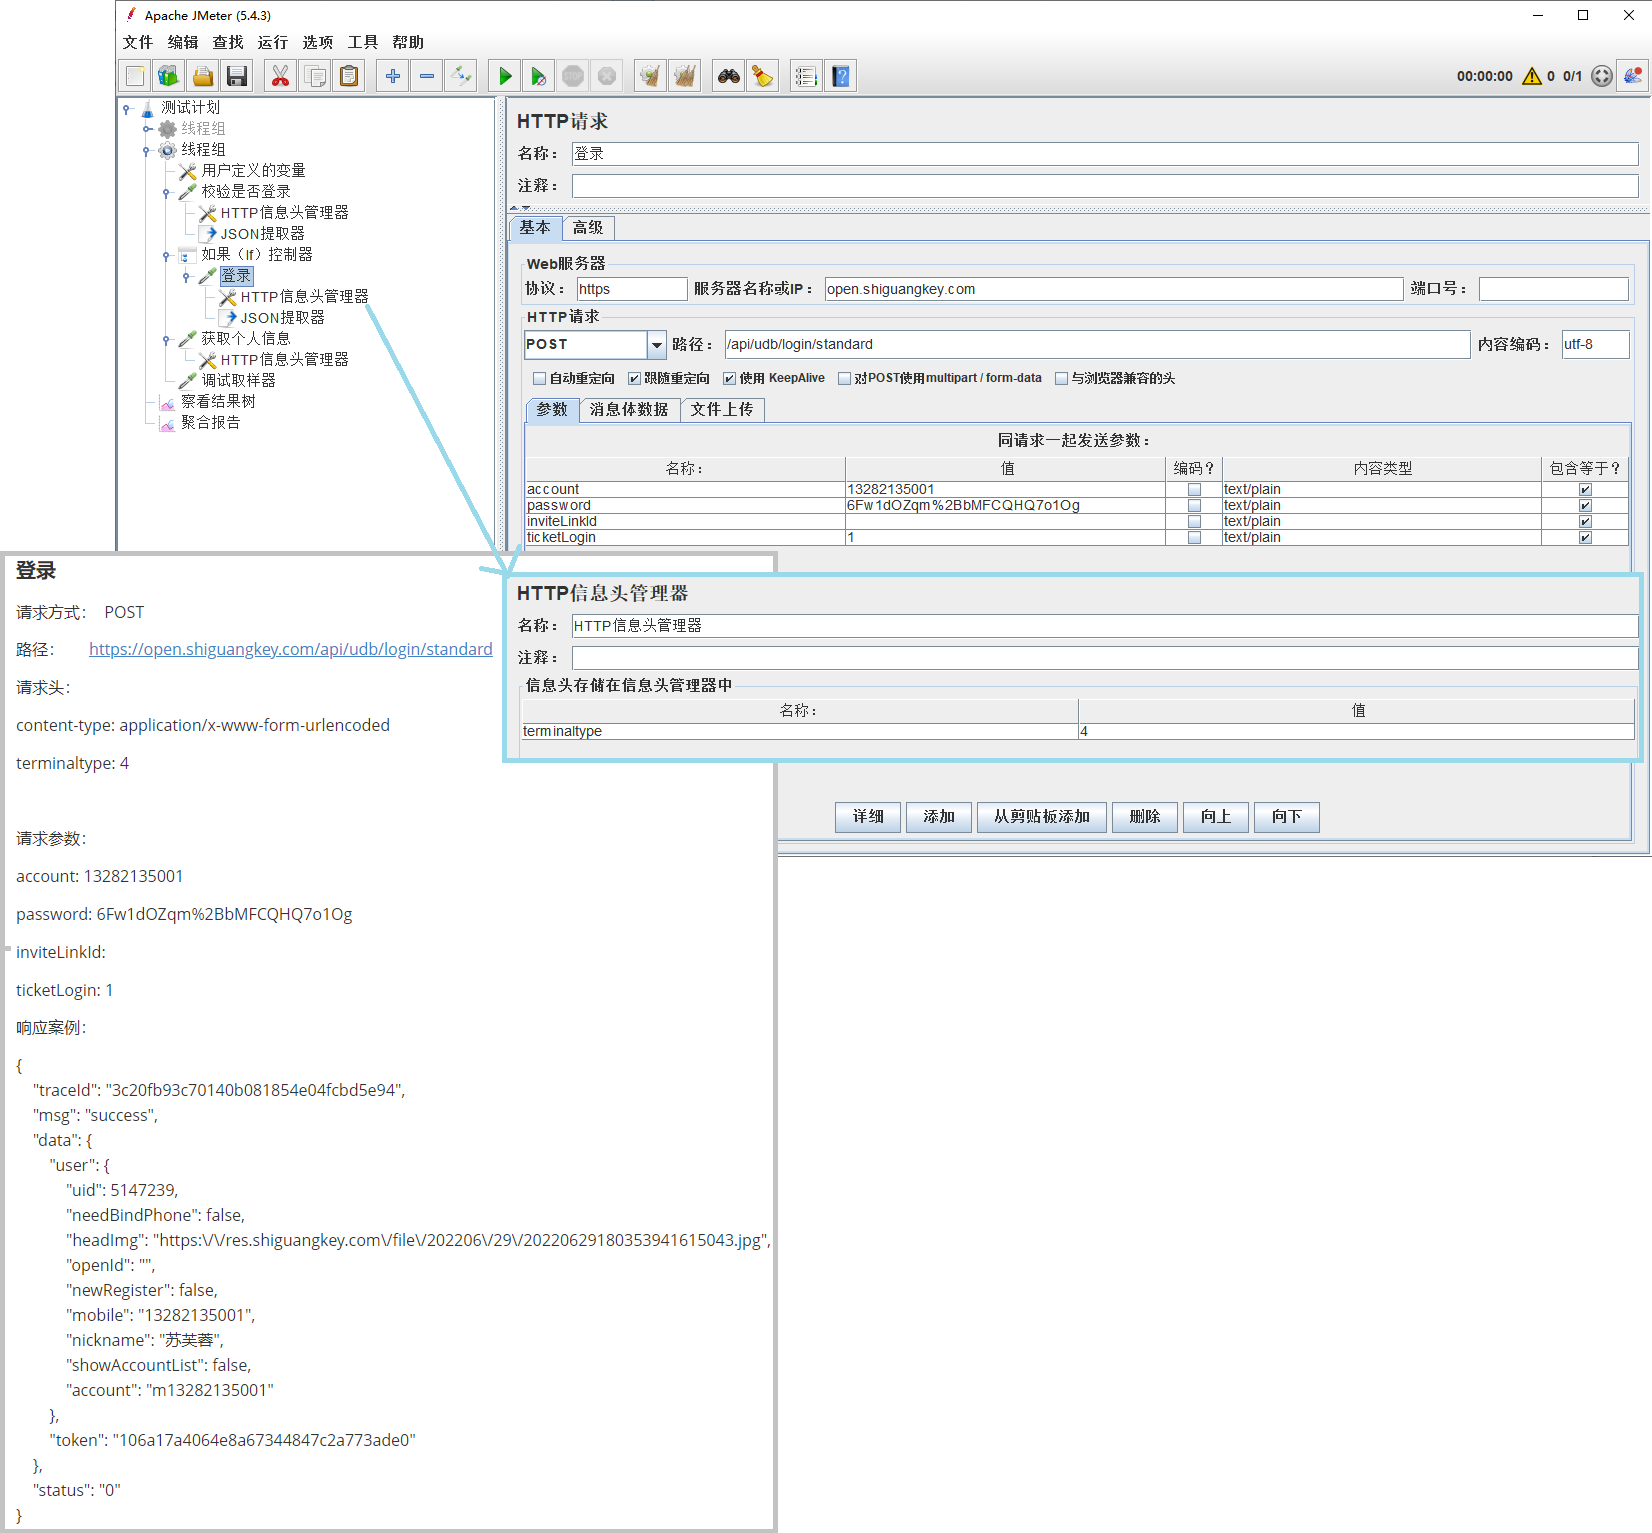Switch to the 消息体数据 tab
Screen dimensions: 1652x1533
[629, 409]
